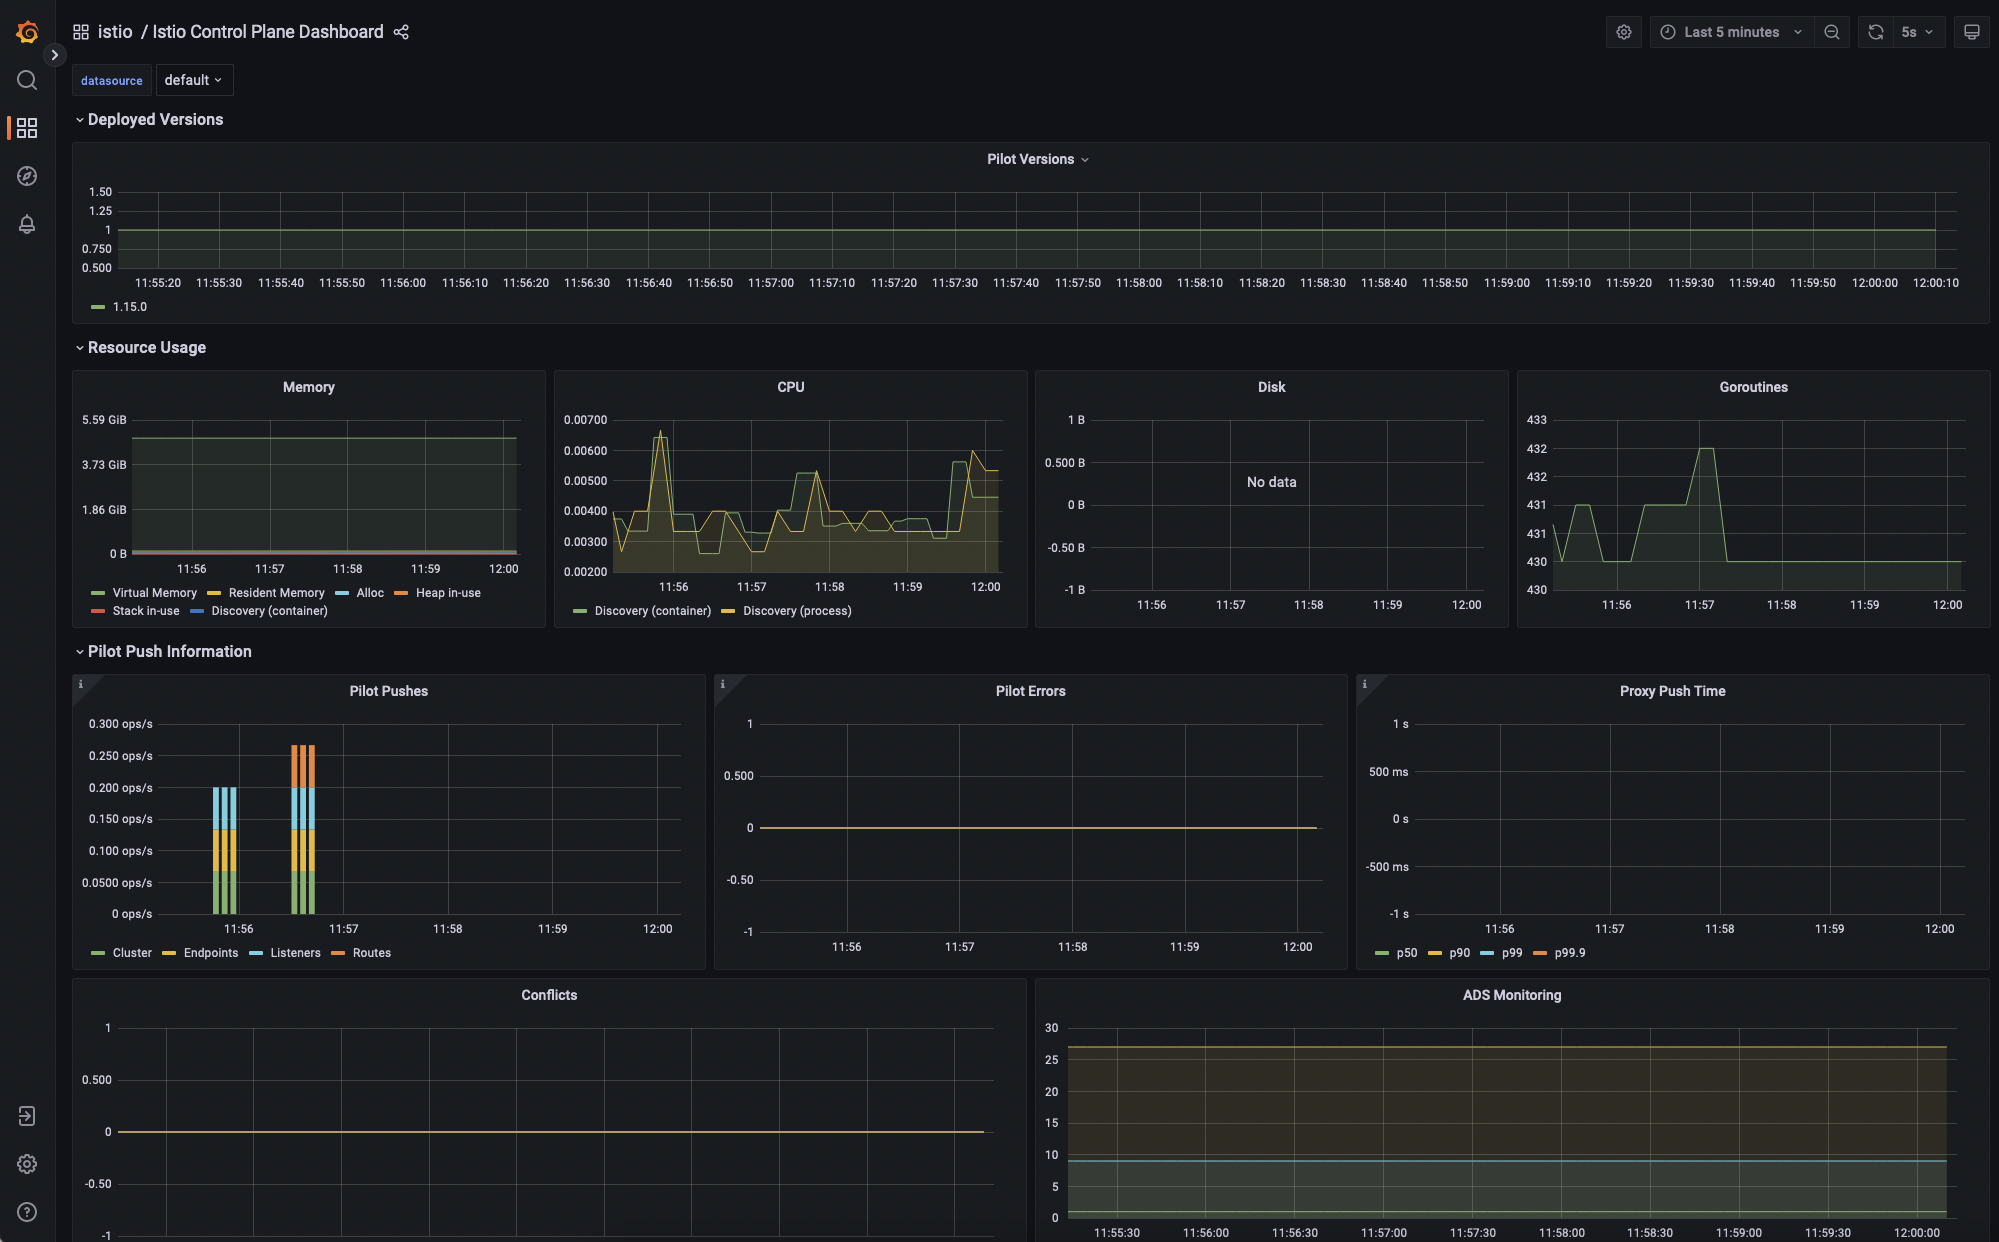The height and width of the screenshot is (1242, 1999).
Task: Open Pilot Pushes panel title
Action: 388,691
